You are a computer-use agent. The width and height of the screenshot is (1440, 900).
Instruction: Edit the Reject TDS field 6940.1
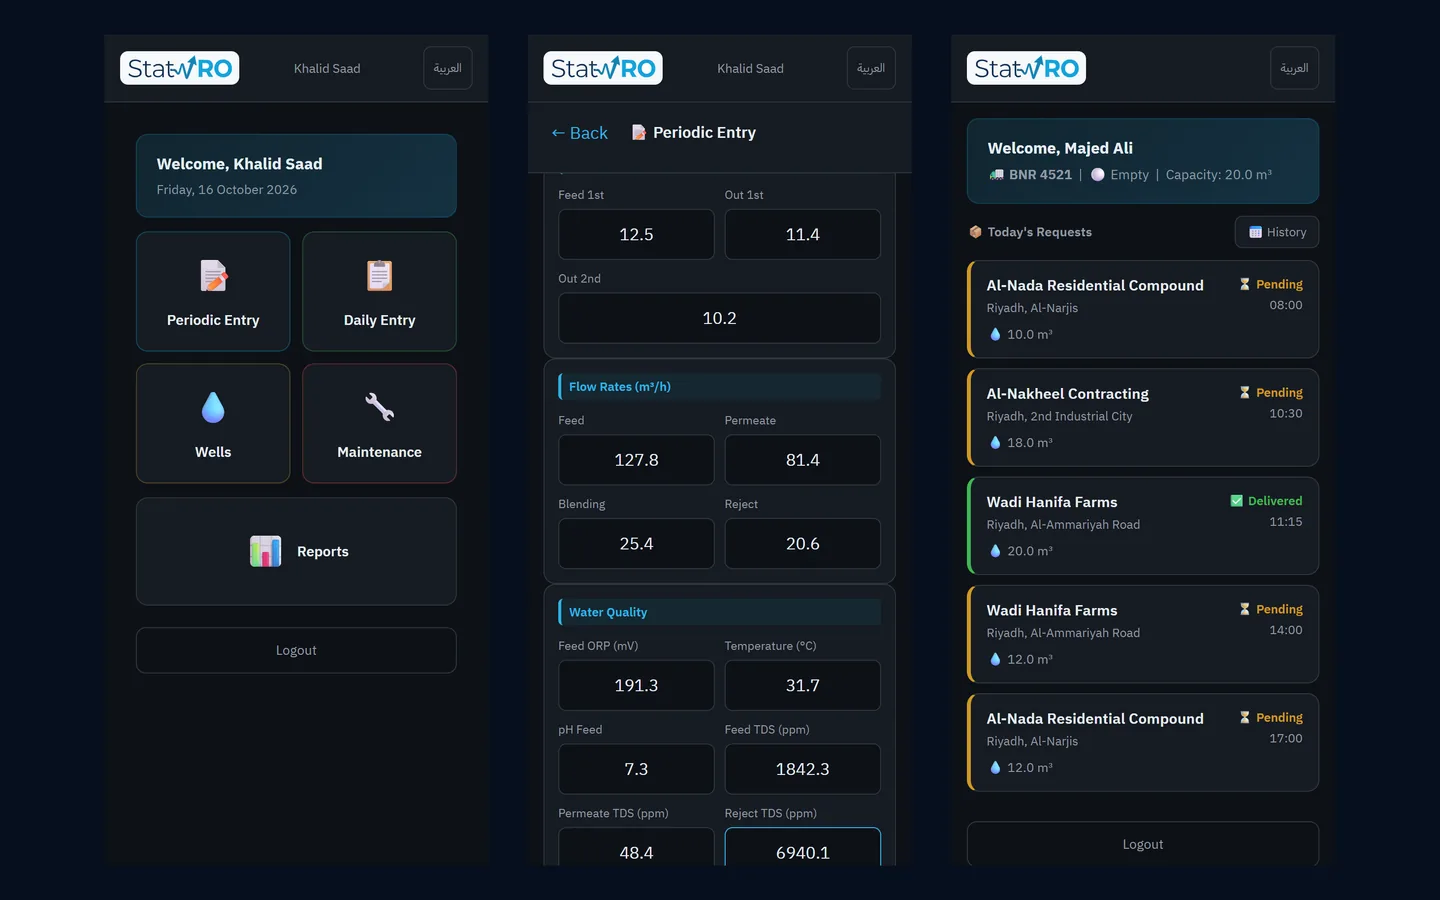point(803,847)
